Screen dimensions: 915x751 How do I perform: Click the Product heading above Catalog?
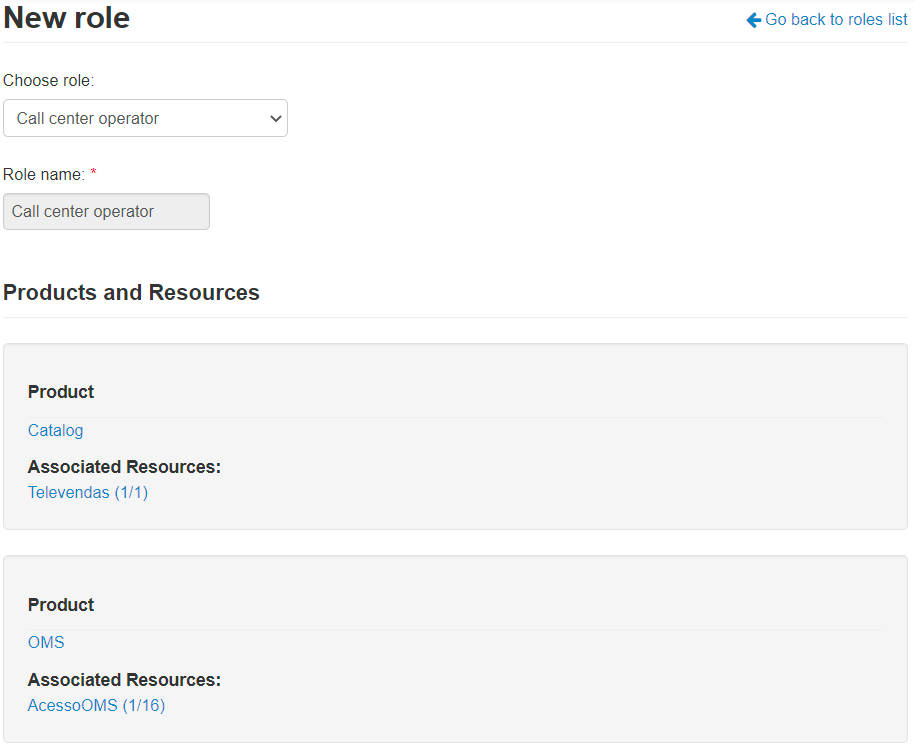tap(61, 392)
